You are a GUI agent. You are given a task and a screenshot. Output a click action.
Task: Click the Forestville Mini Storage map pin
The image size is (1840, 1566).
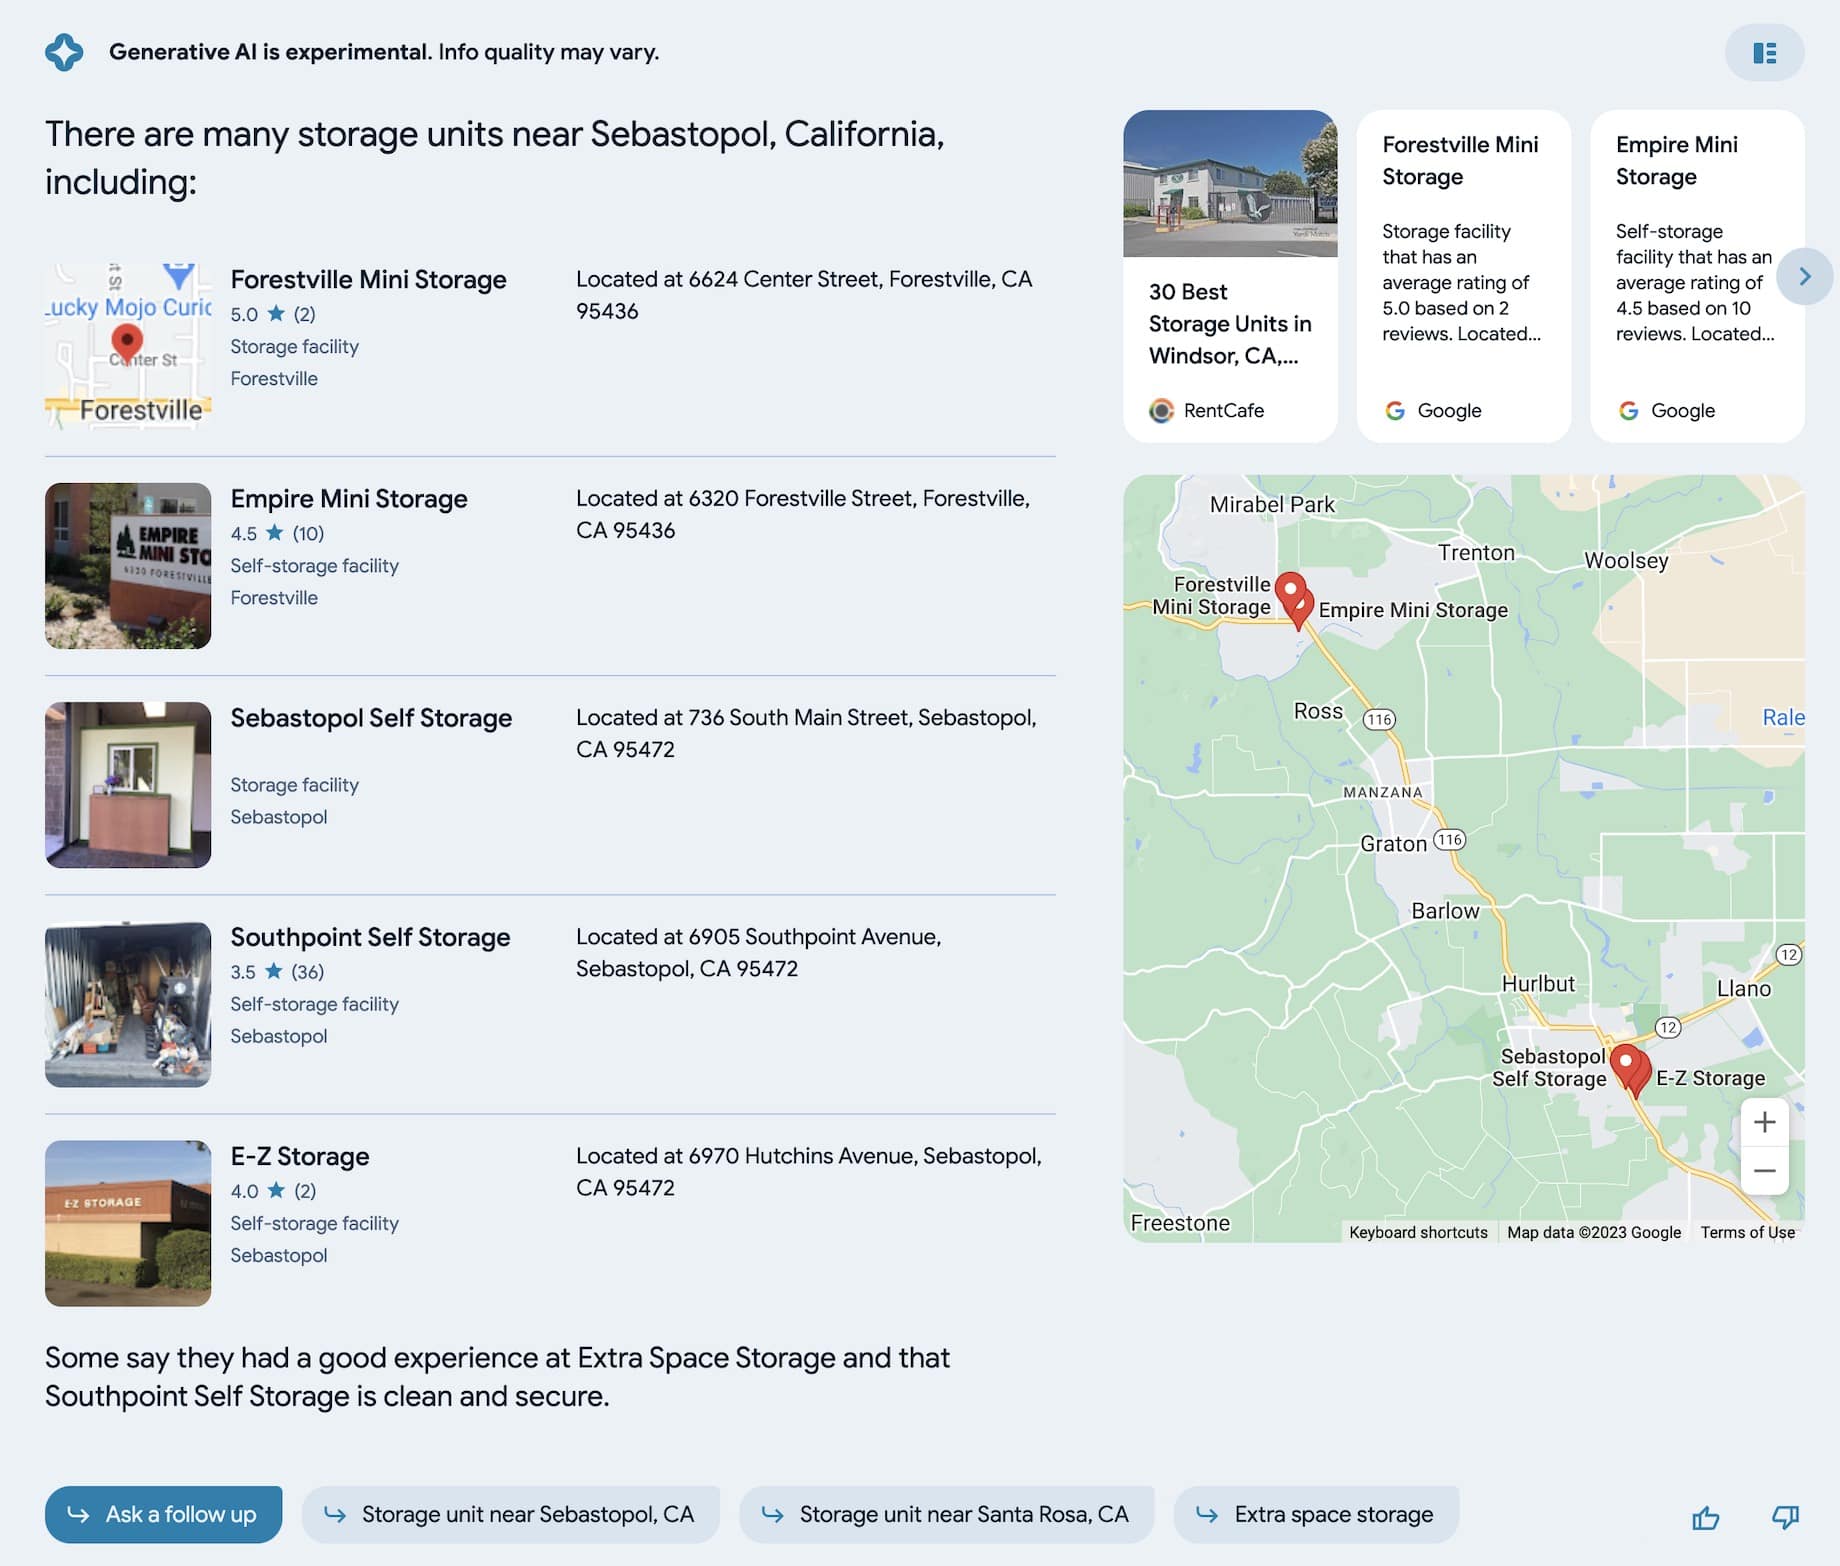1290,592
